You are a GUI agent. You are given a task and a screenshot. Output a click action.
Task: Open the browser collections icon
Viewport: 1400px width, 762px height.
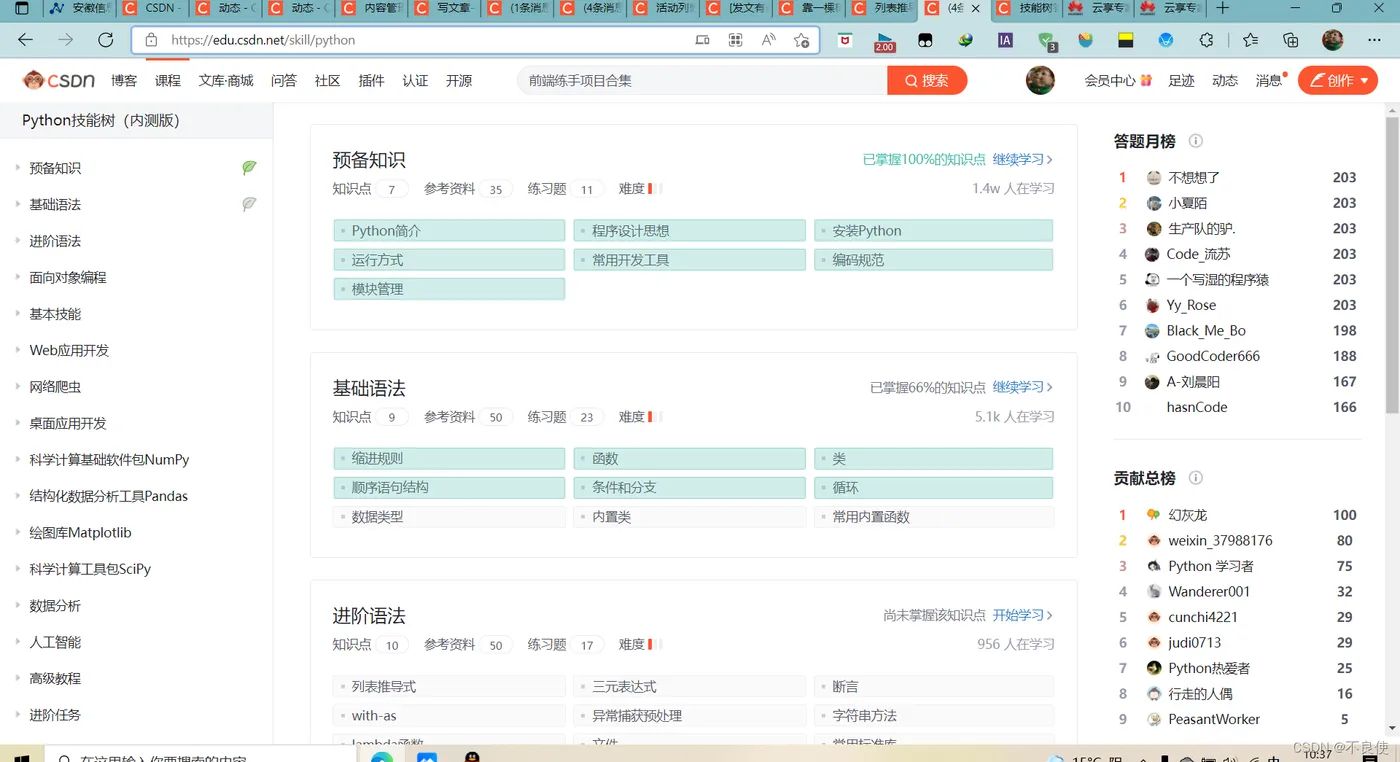tap(1290, 40)
